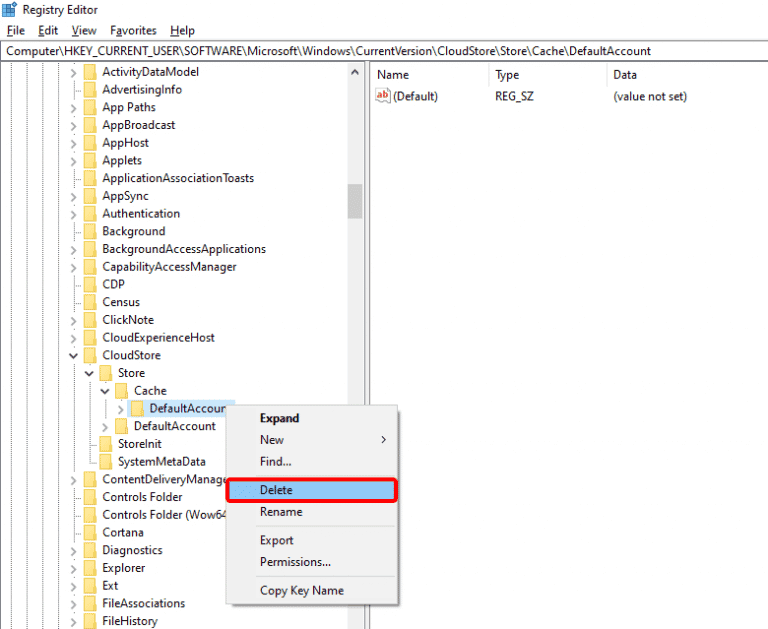Click the ClickNote folder icon

click(x=90, y=320)
